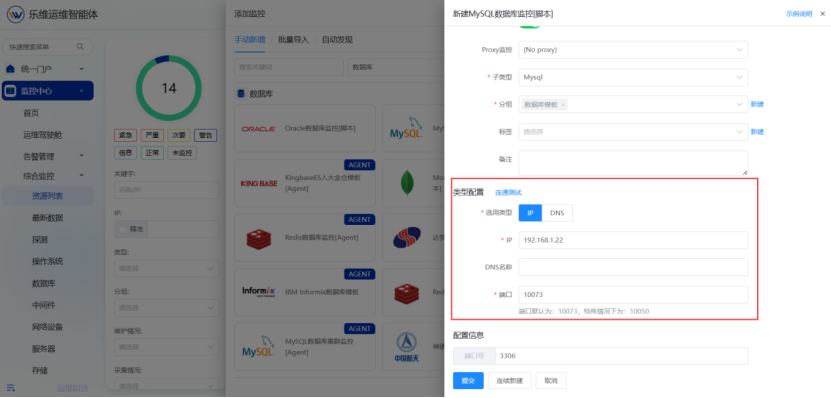The width and height of the screenshot is (831, 398).
Task: Choose IP as 选用类型
Action: click(x=530, y=213)
